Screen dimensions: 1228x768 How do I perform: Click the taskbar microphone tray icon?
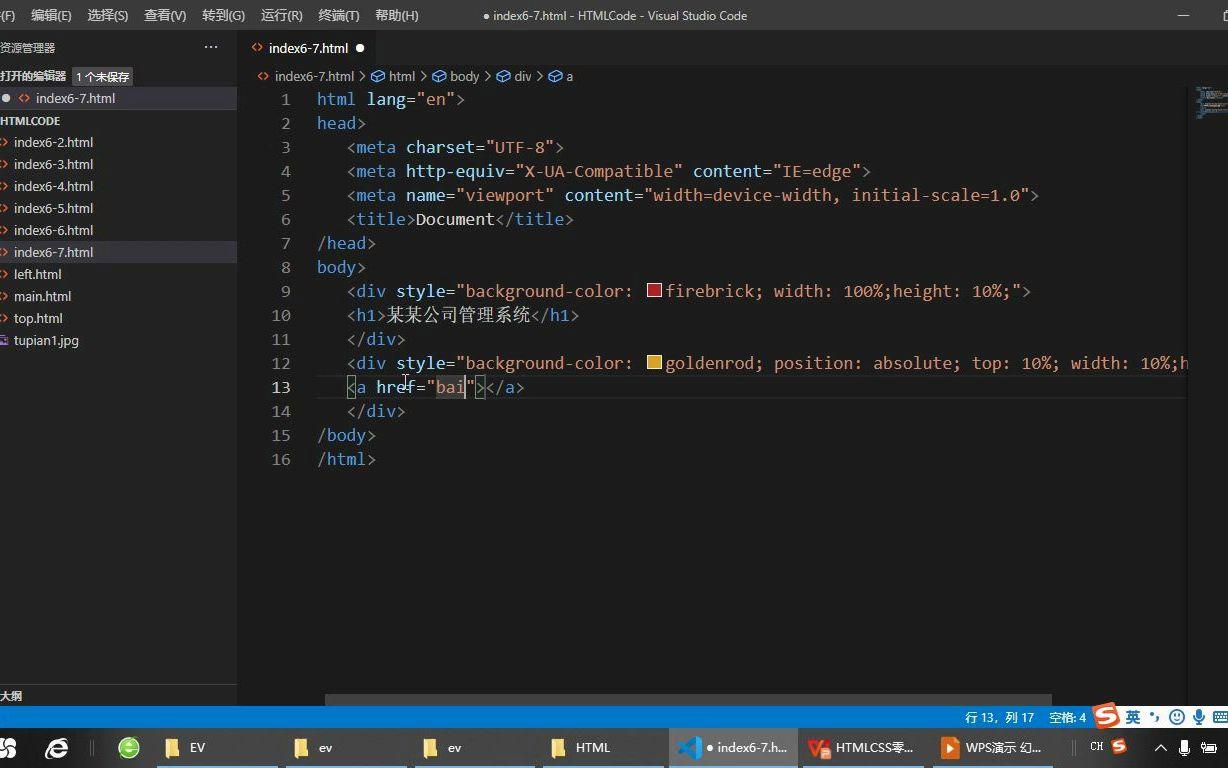[1185, 747]
